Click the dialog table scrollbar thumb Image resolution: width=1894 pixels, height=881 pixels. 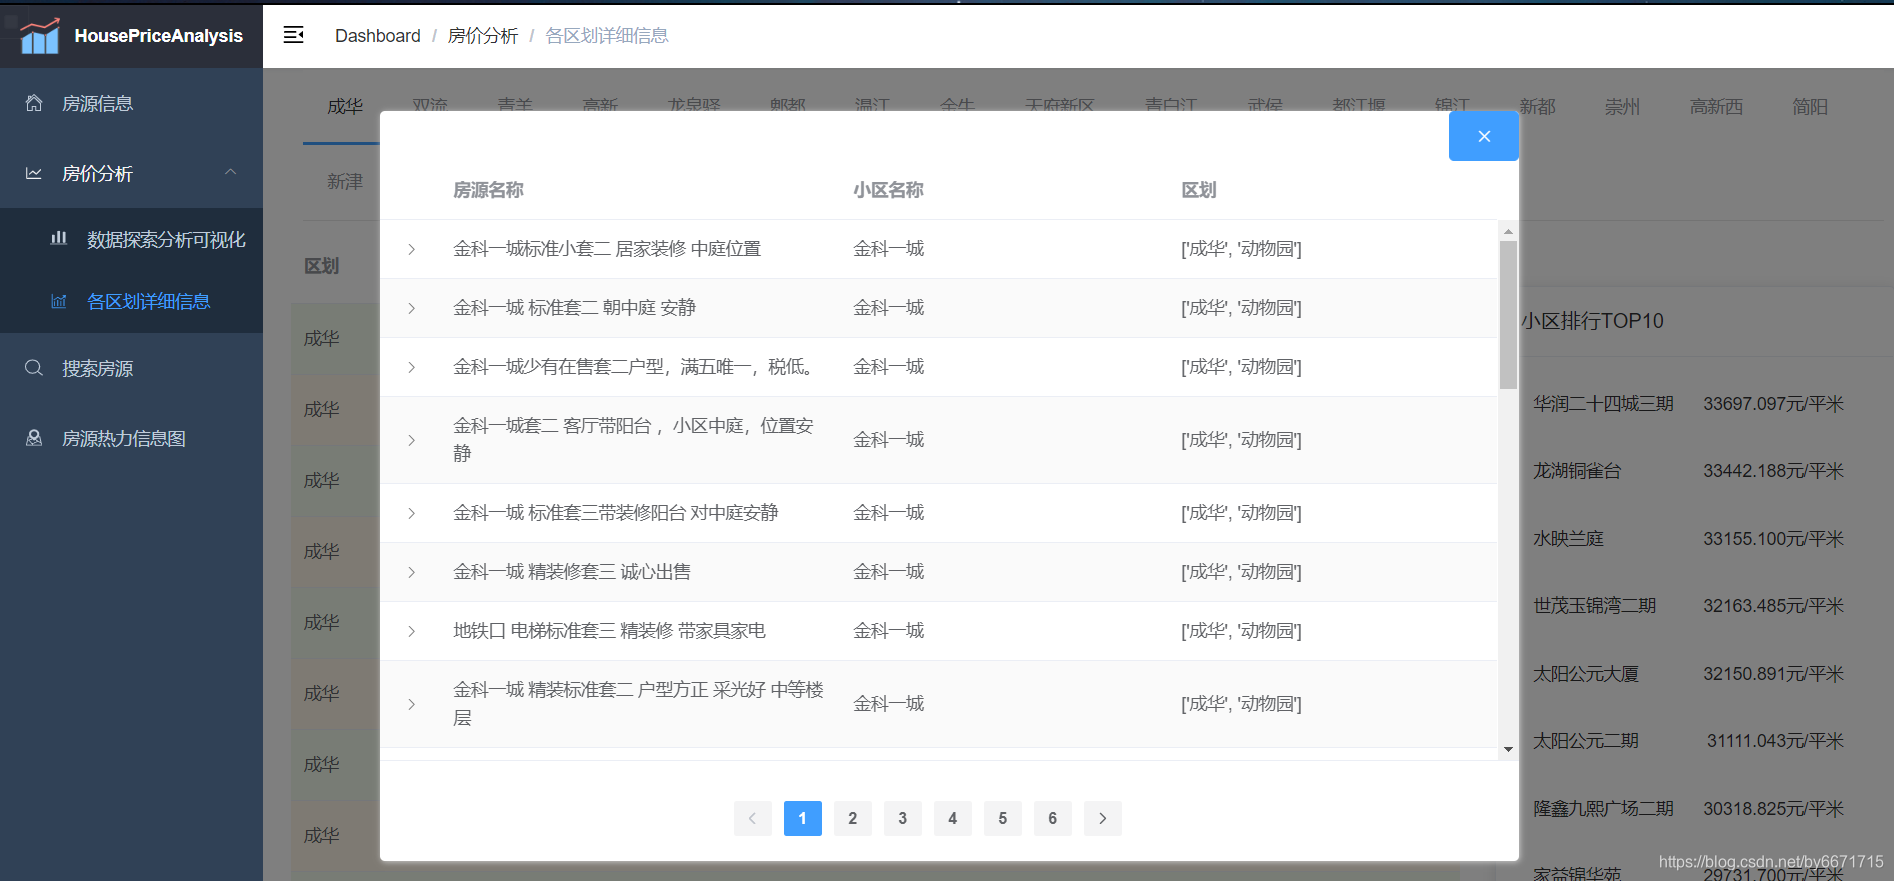pos(1508,314)
